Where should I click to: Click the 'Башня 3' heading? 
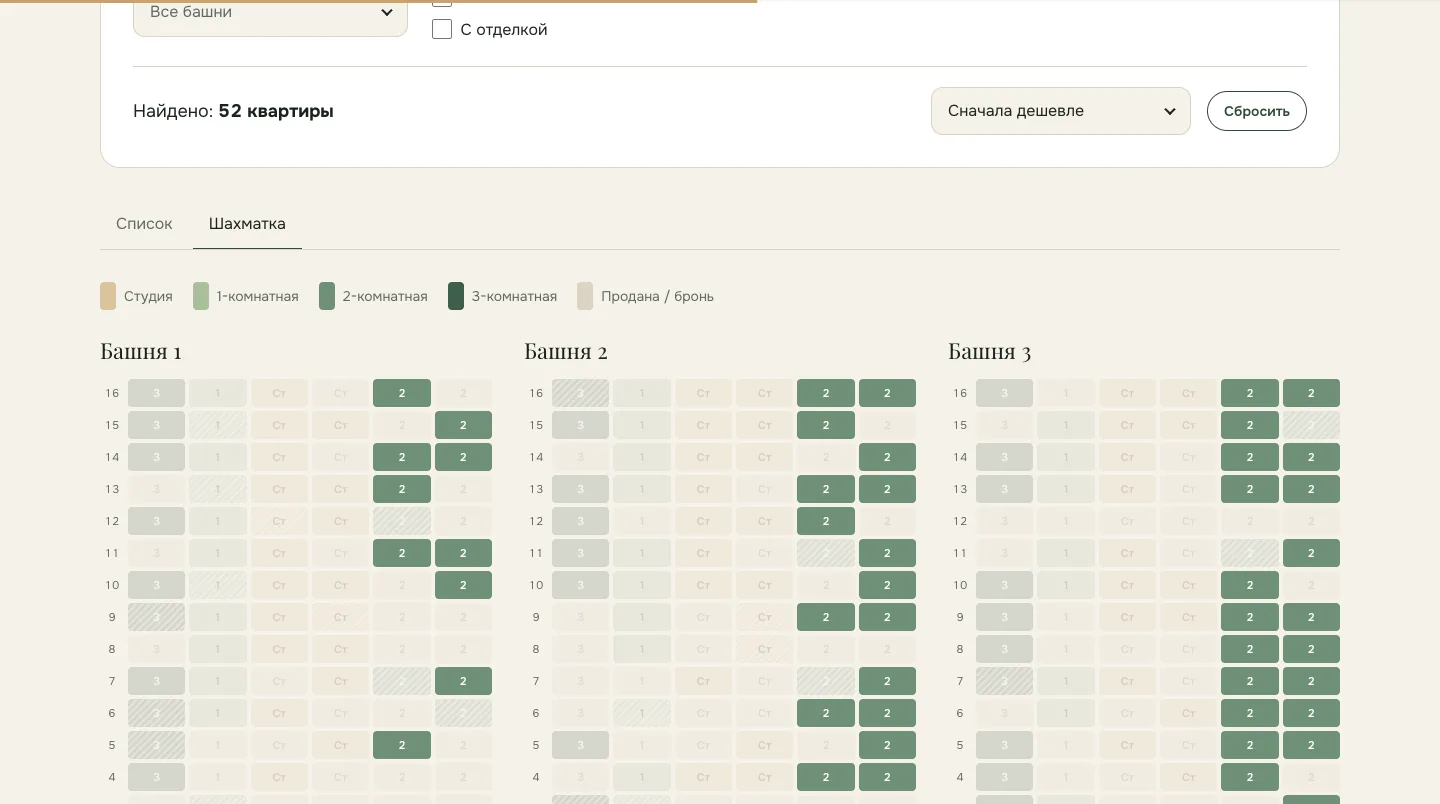click(989, 351)
